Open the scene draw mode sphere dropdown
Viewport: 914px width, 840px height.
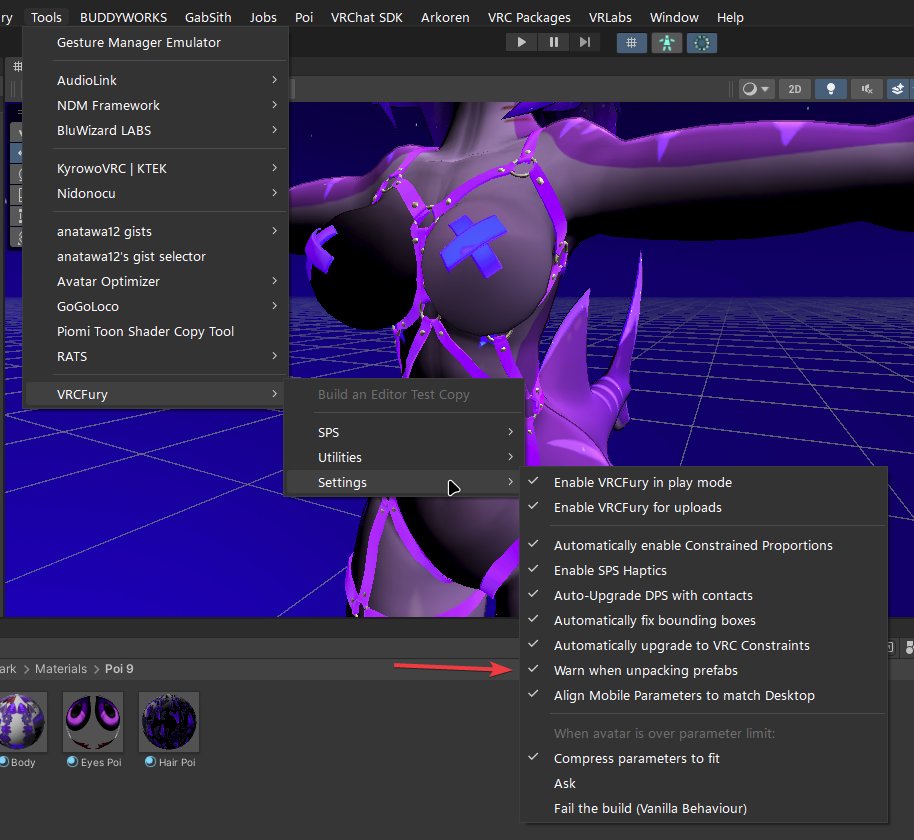coord(756,89)
